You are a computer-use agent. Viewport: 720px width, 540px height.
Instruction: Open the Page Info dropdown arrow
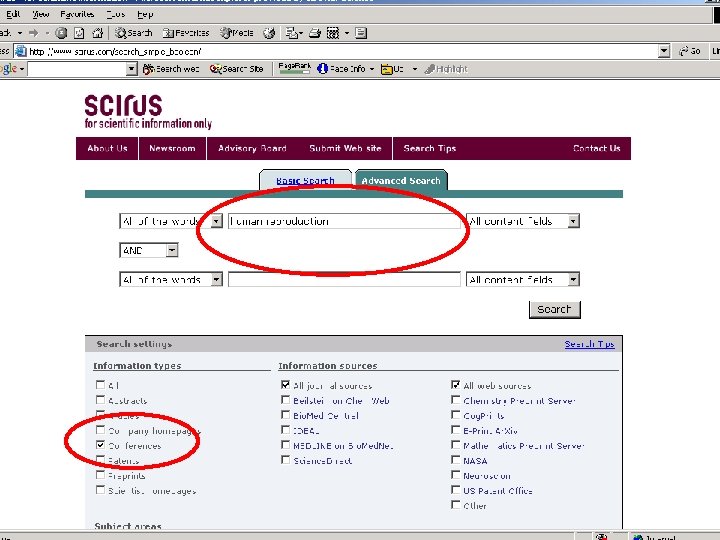[372, 69]
